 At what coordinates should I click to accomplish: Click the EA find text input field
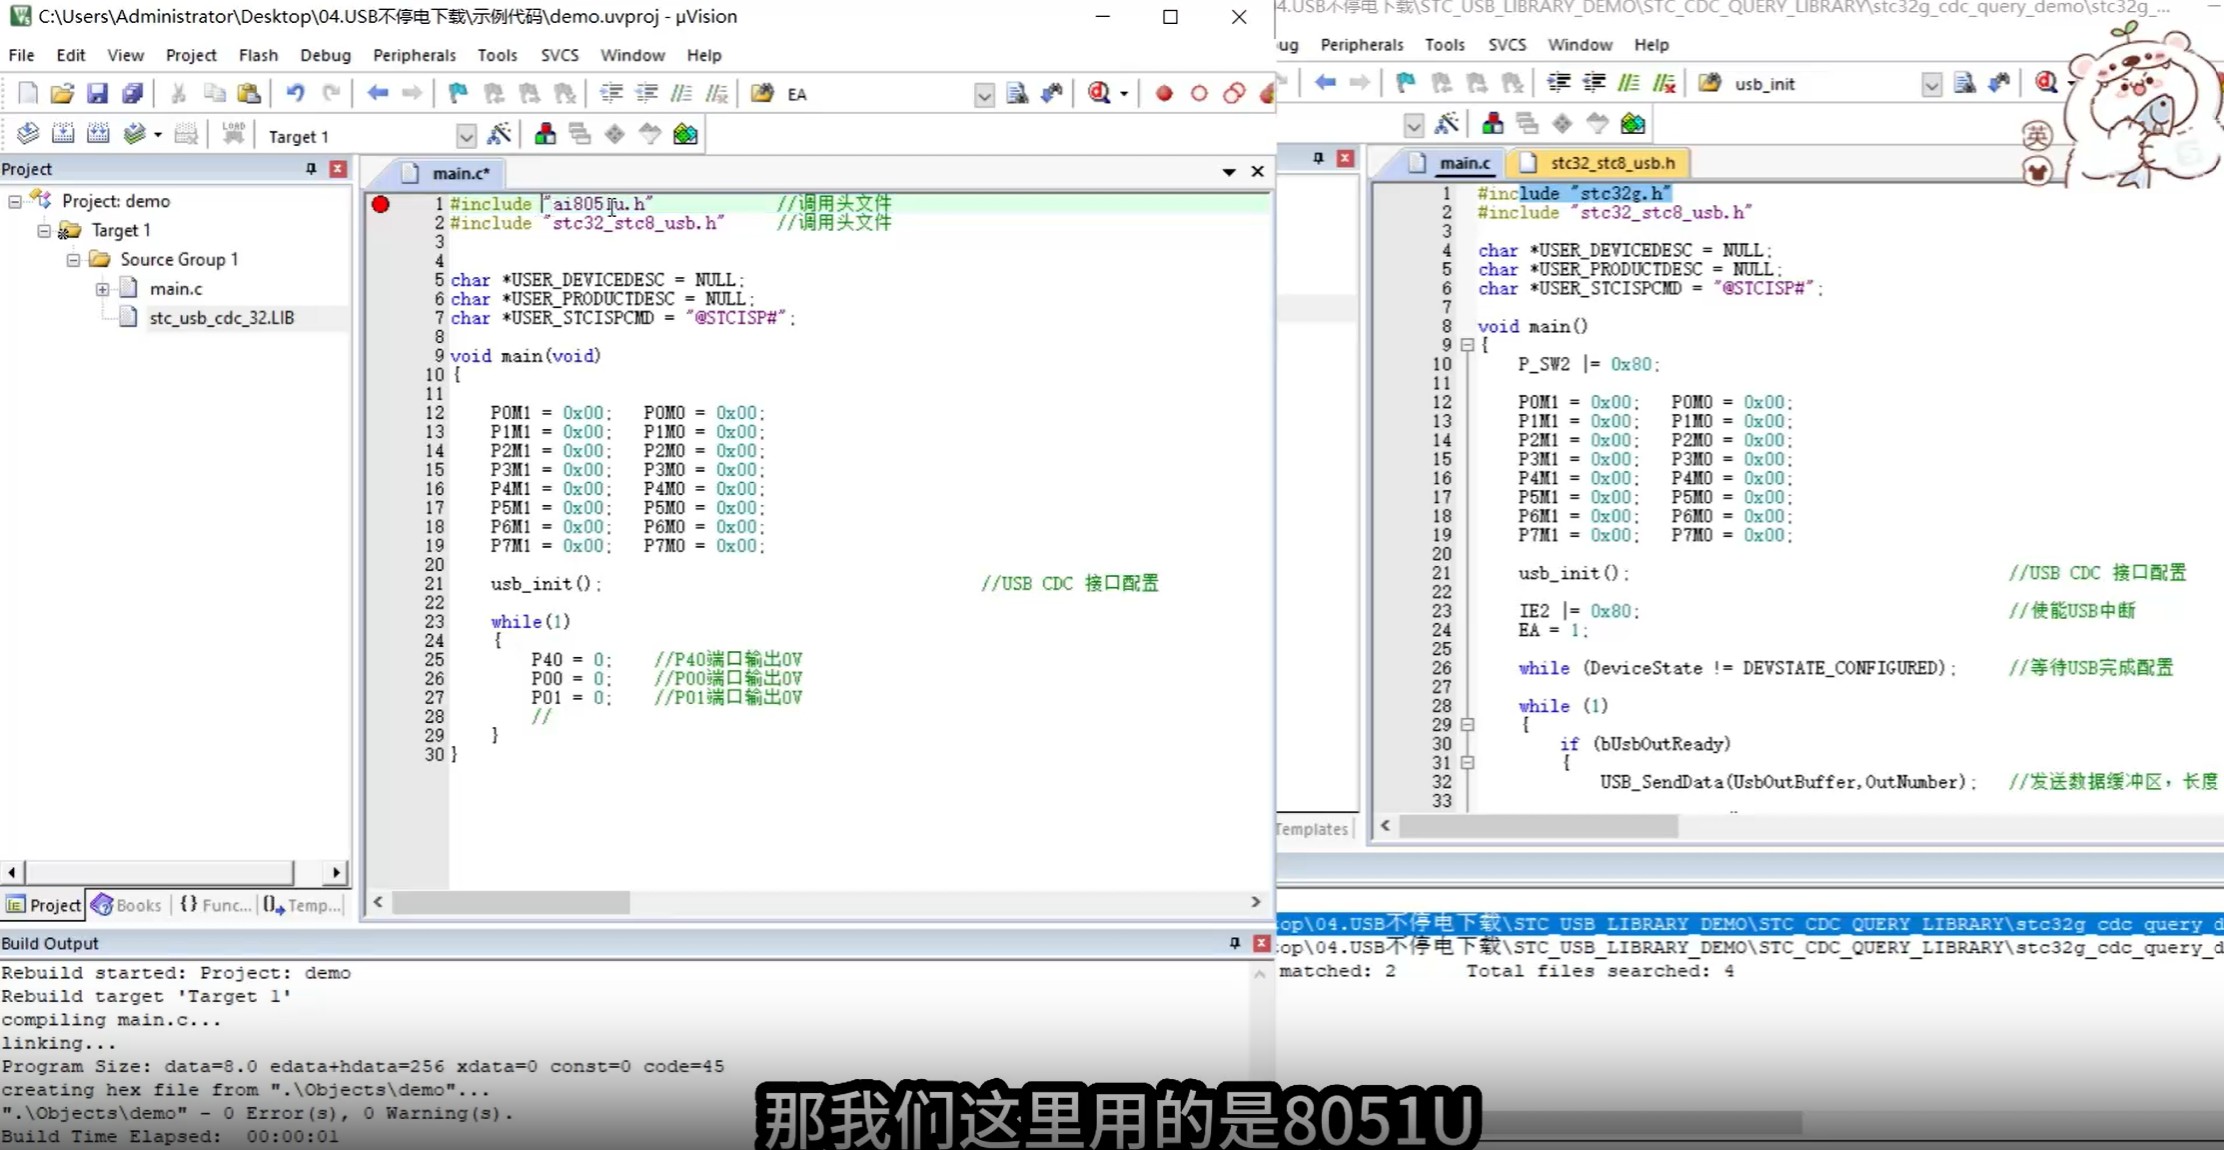pyautogui.click(x=878, y=94)
